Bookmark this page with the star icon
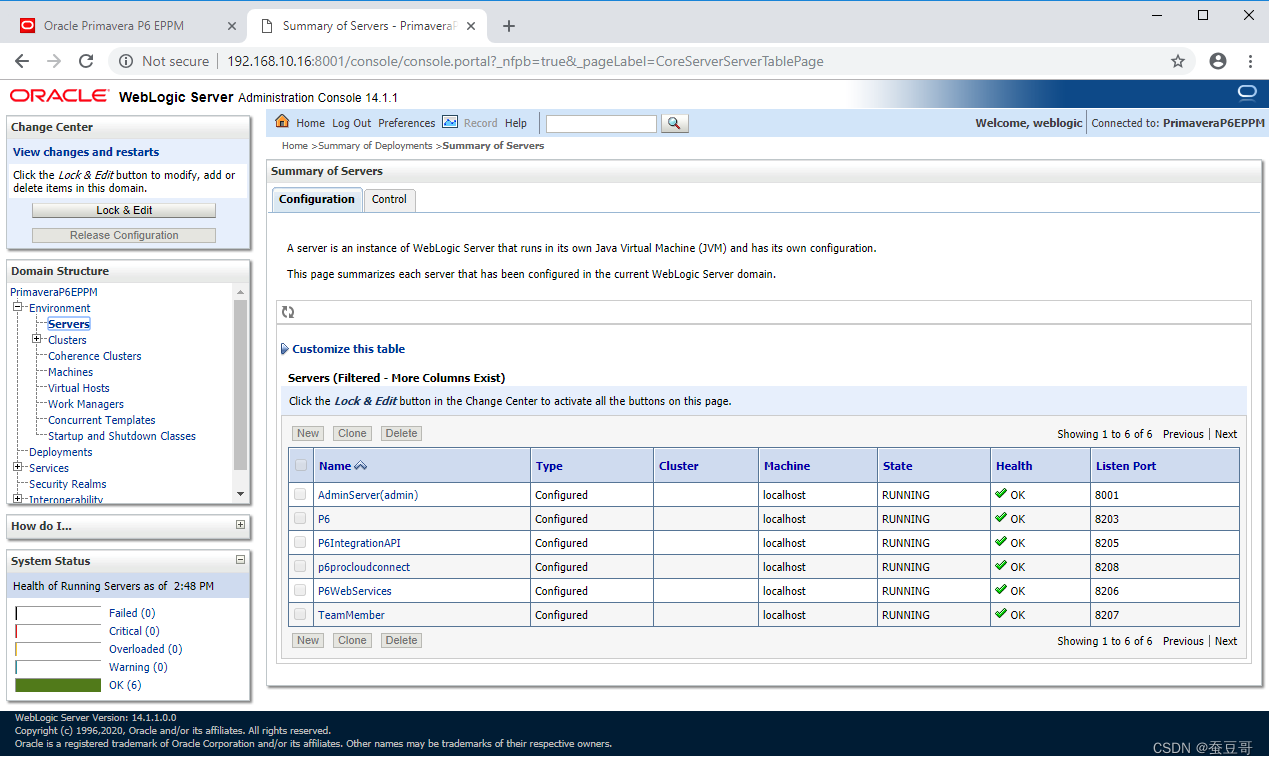The image size is (1269, 765). [1178, 61]
